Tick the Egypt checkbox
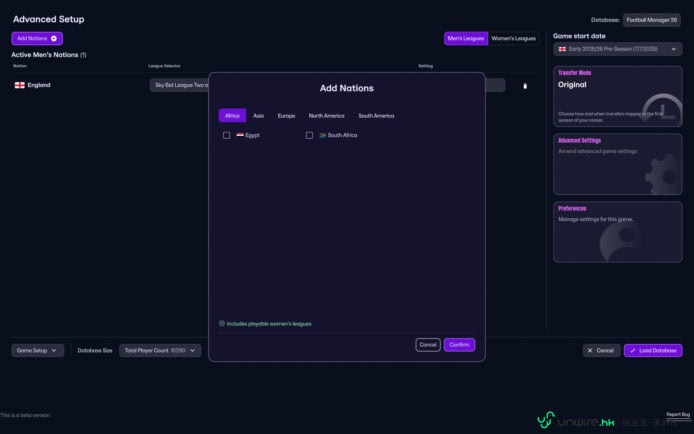Image resolution: width=694 pixels, height=434 pixels. click(x=227, y=135)
